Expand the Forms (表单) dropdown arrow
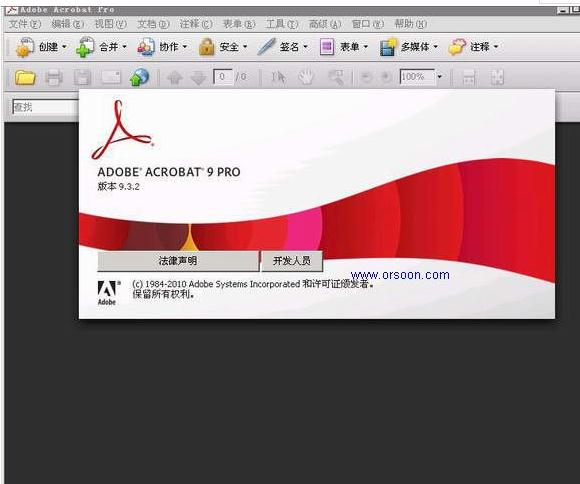The height and width of the screenshot is (484, 580). click(366, 47)
